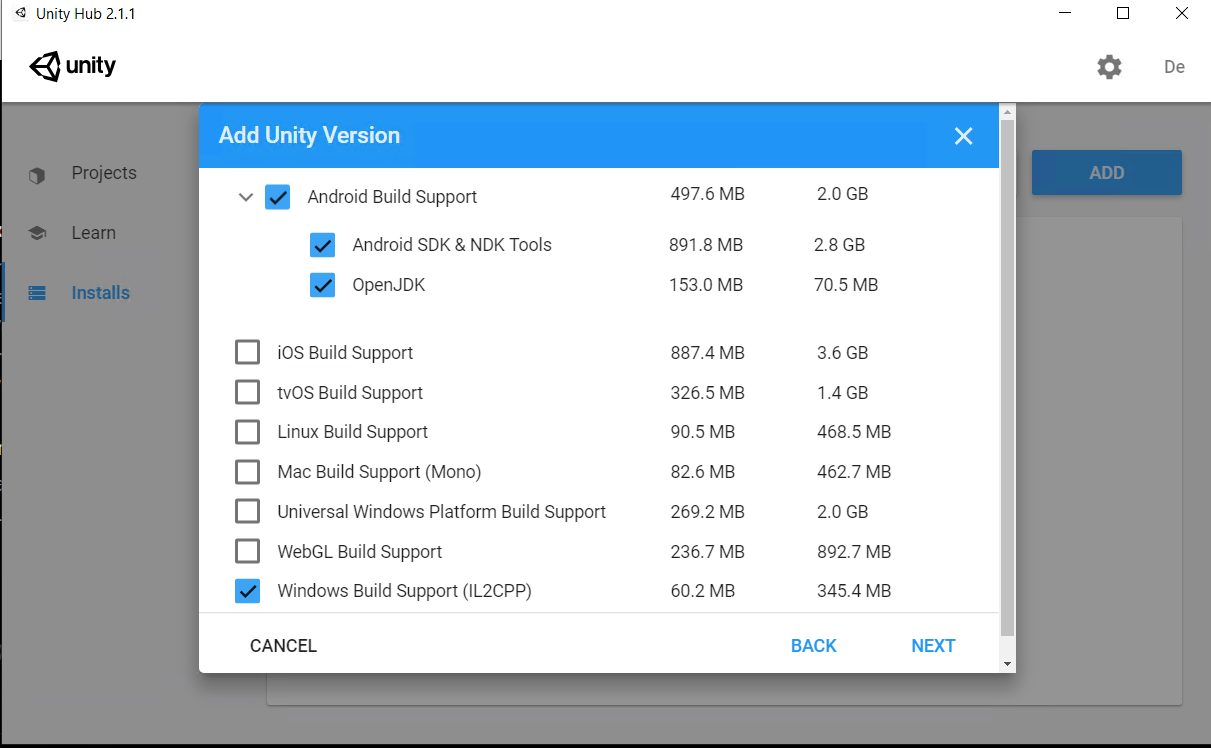Click the OpenJDK label text
This screenshot has height=748, width=1211.
[x=389, y=285]
